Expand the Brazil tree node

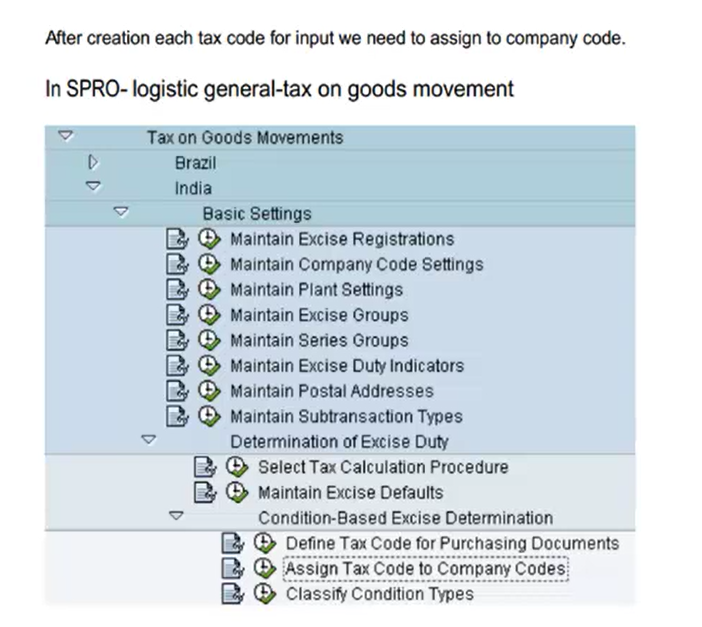[93, 162]
